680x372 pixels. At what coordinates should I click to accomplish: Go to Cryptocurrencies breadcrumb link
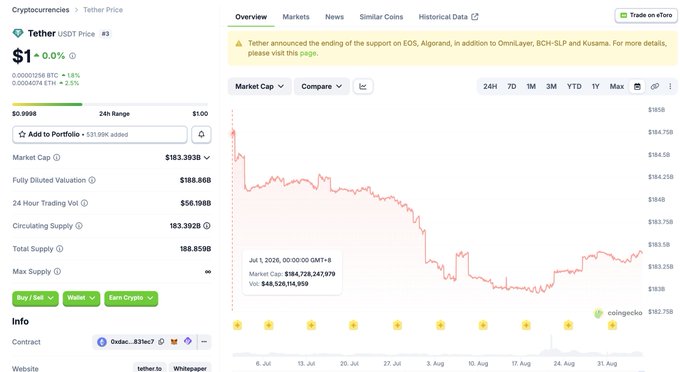(x=40, y=10)
